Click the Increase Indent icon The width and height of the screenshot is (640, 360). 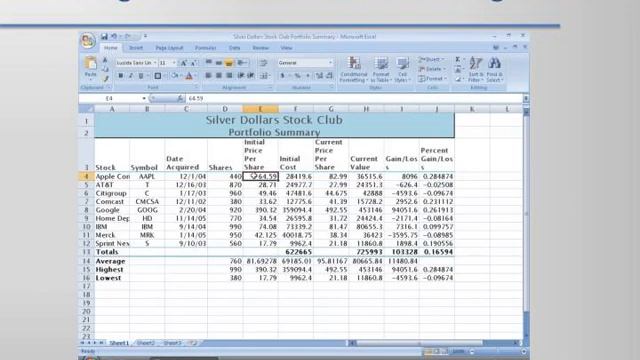(251, 76)
